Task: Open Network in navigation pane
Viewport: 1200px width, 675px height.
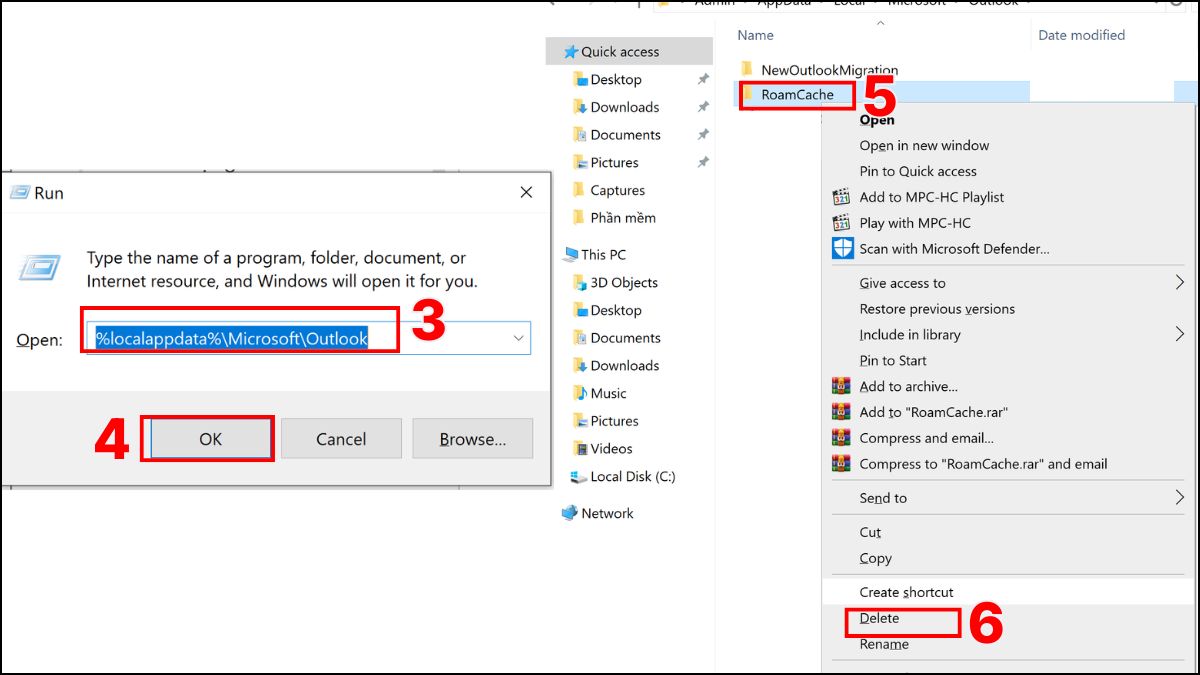Action: pyautogui.click(x=607, y=513)
